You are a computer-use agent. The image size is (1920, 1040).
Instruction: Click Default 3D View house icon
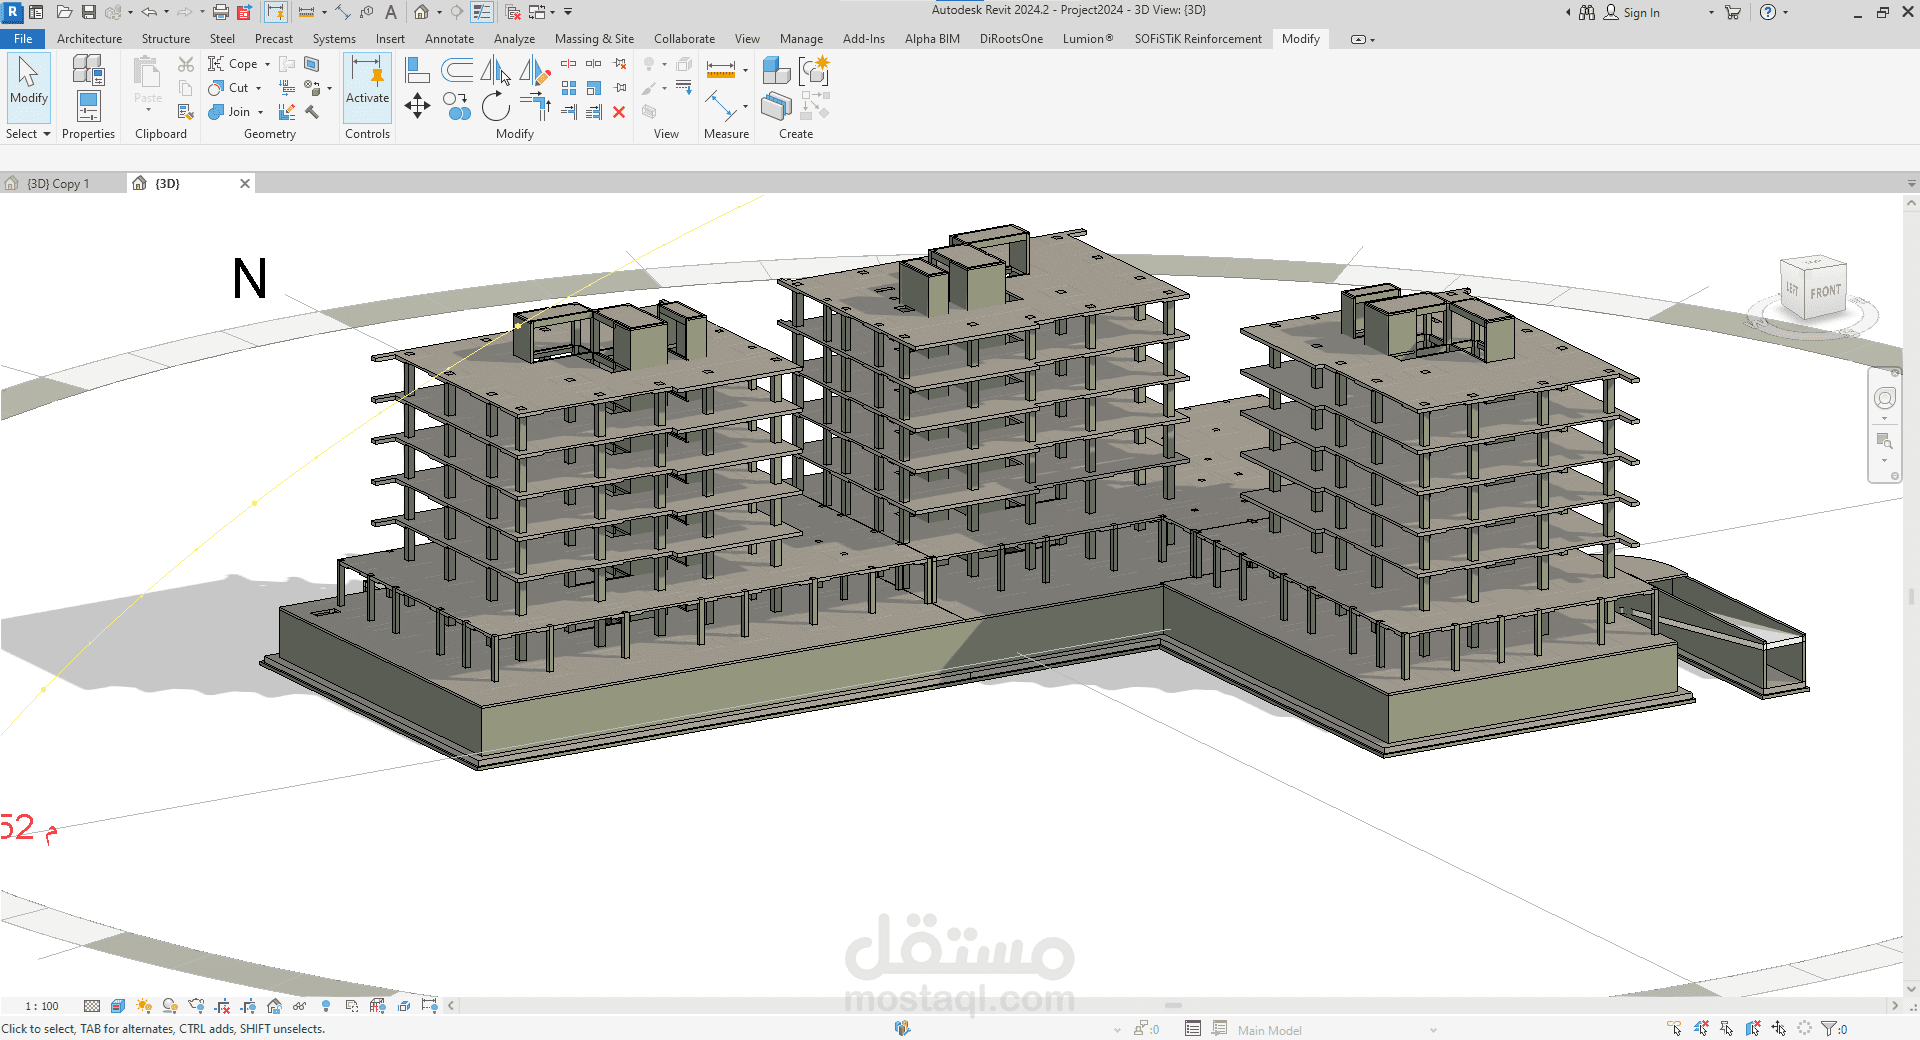(422, 12)
